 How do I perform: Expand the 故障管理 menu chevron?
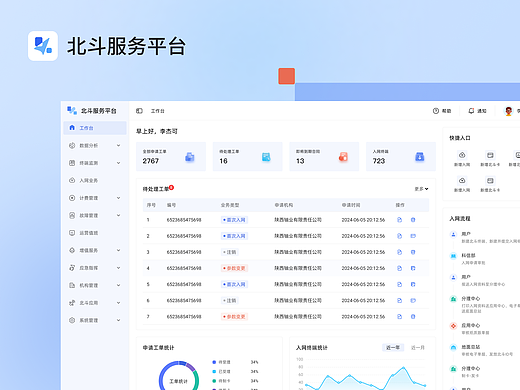(118, 215)
